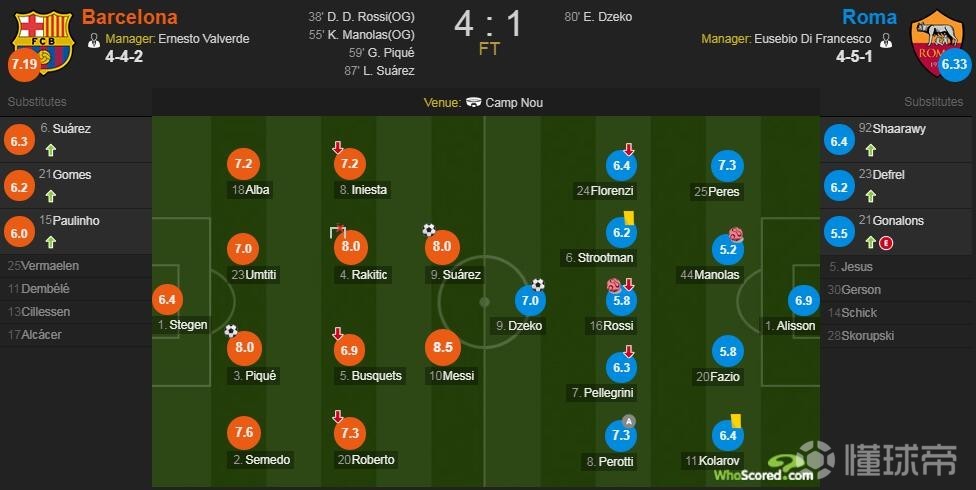976x490 pixels.
Task: Select Messi's 8.5 rating circle
Action: tap(443, 347)
